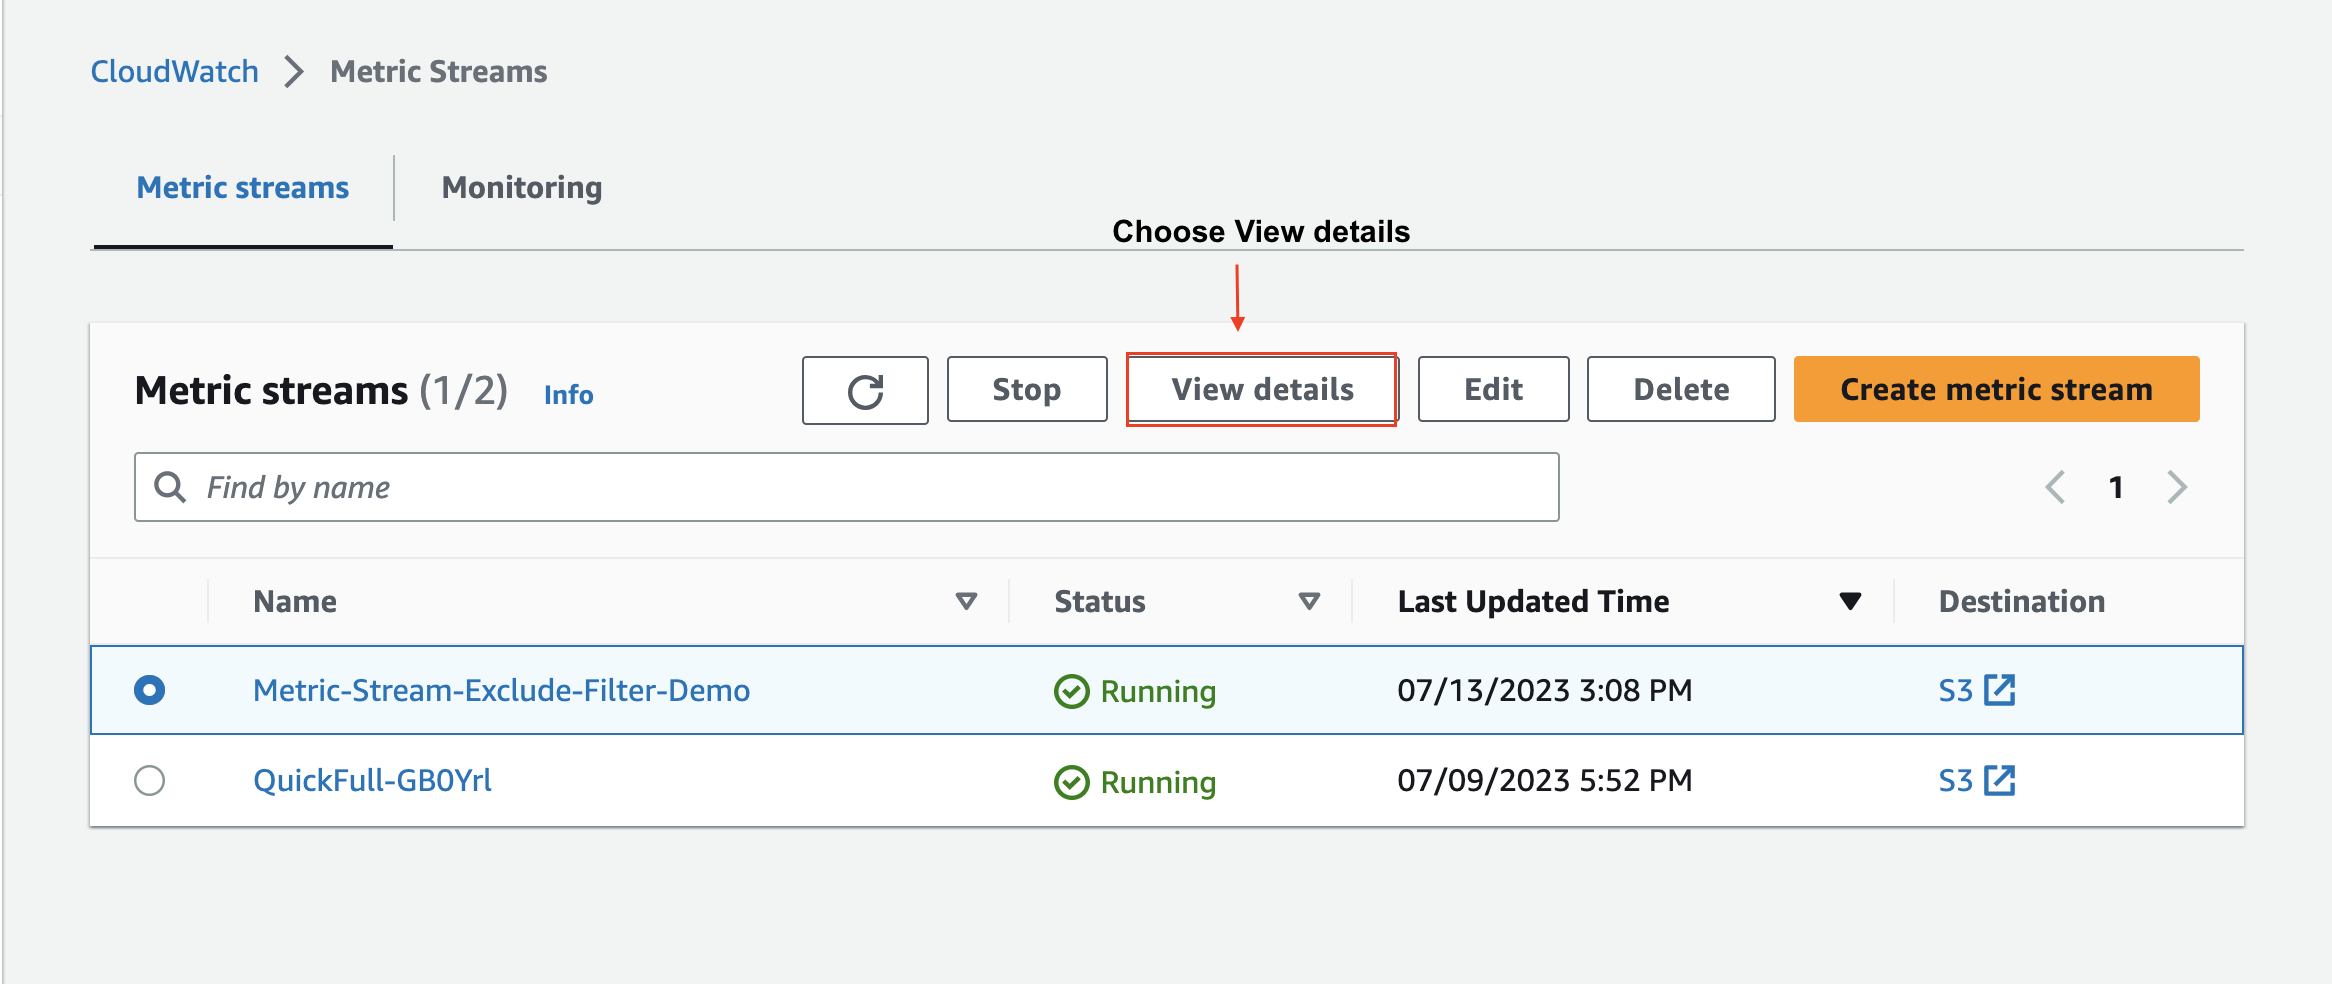Click the previous page chevron in pagination
2332x984 pixels.
pyautogui.click(x=2055, y=487)
